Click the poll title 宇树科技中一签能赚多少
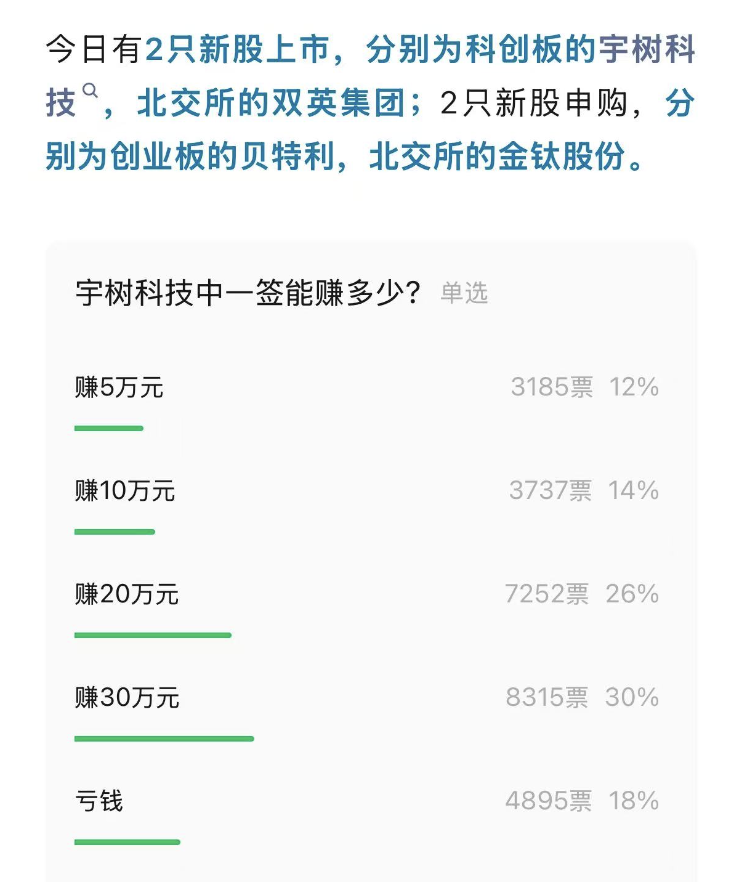 [x=248, y=292]
